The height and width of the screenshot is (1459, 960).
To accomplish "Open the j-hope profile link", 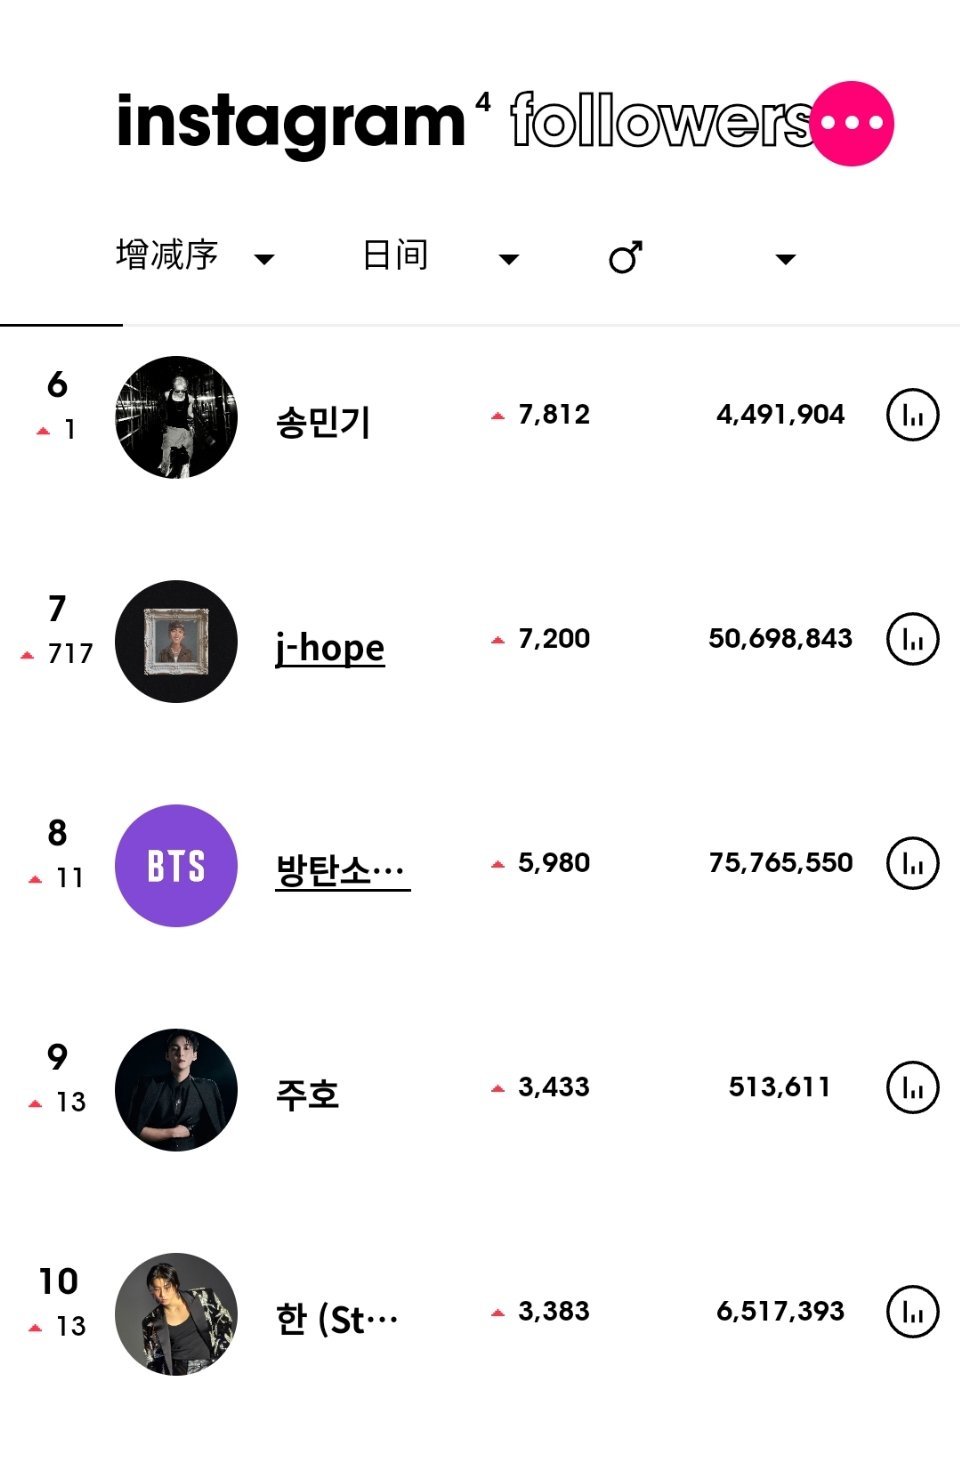I will (x=330, y=648).
